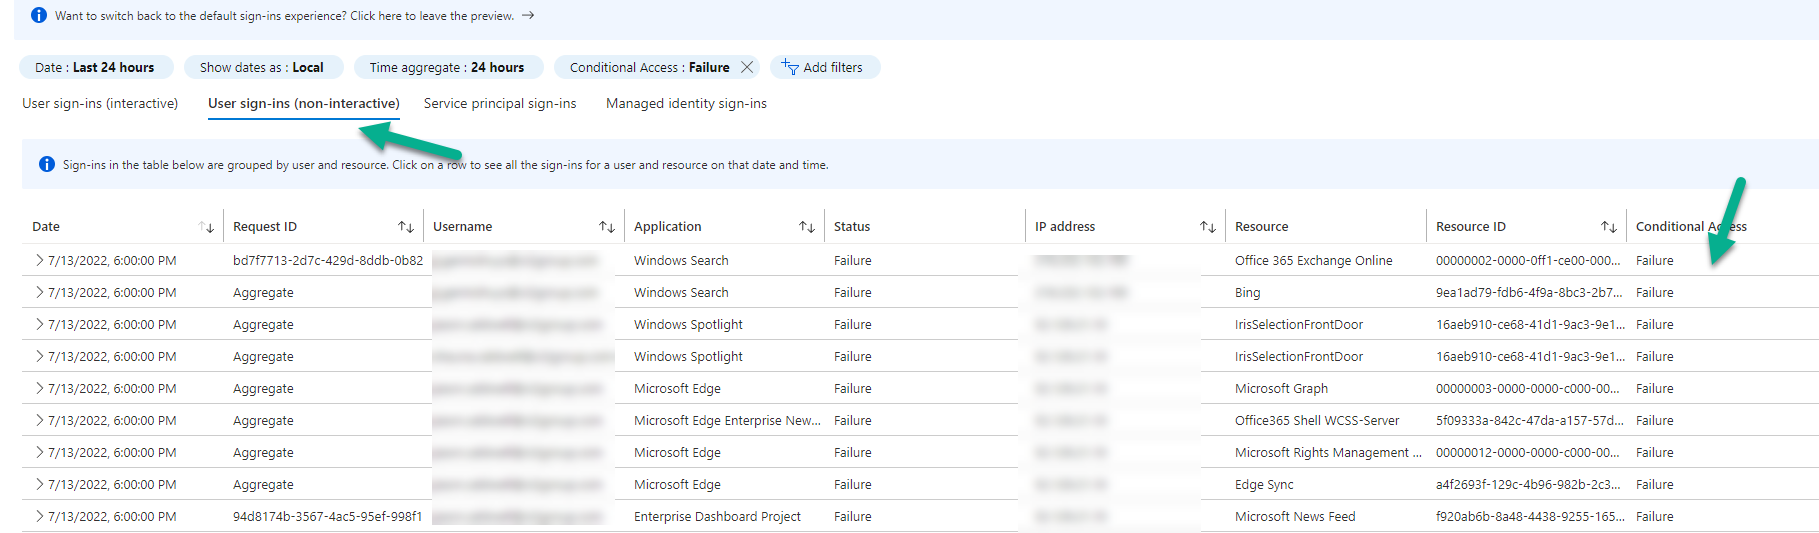Click Resource ID 9ea1ad79-fdb6-4f9a-8bc3-2b7
The height and width of the screenshot is (533, 1819).
pos(1529,292)
